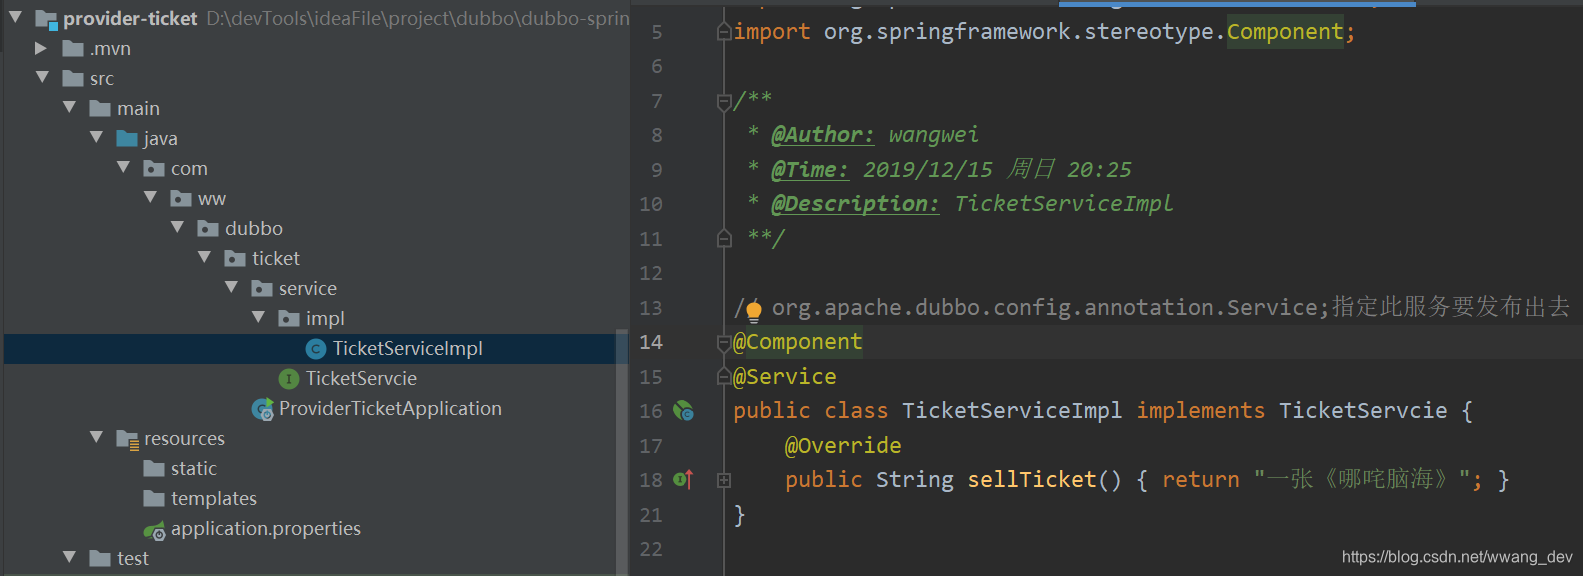
Task: Click the static folder icon
Action: (x=154, y=468)
